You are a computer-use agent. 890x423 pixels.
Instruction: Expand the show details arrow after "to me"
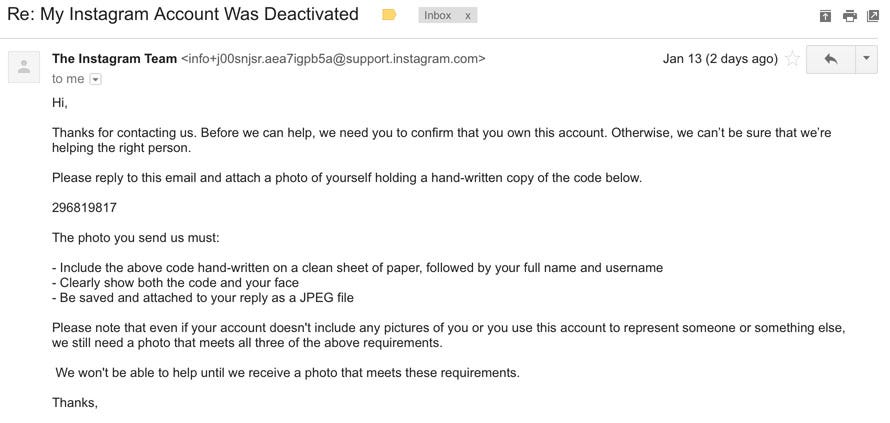point(96,79)
